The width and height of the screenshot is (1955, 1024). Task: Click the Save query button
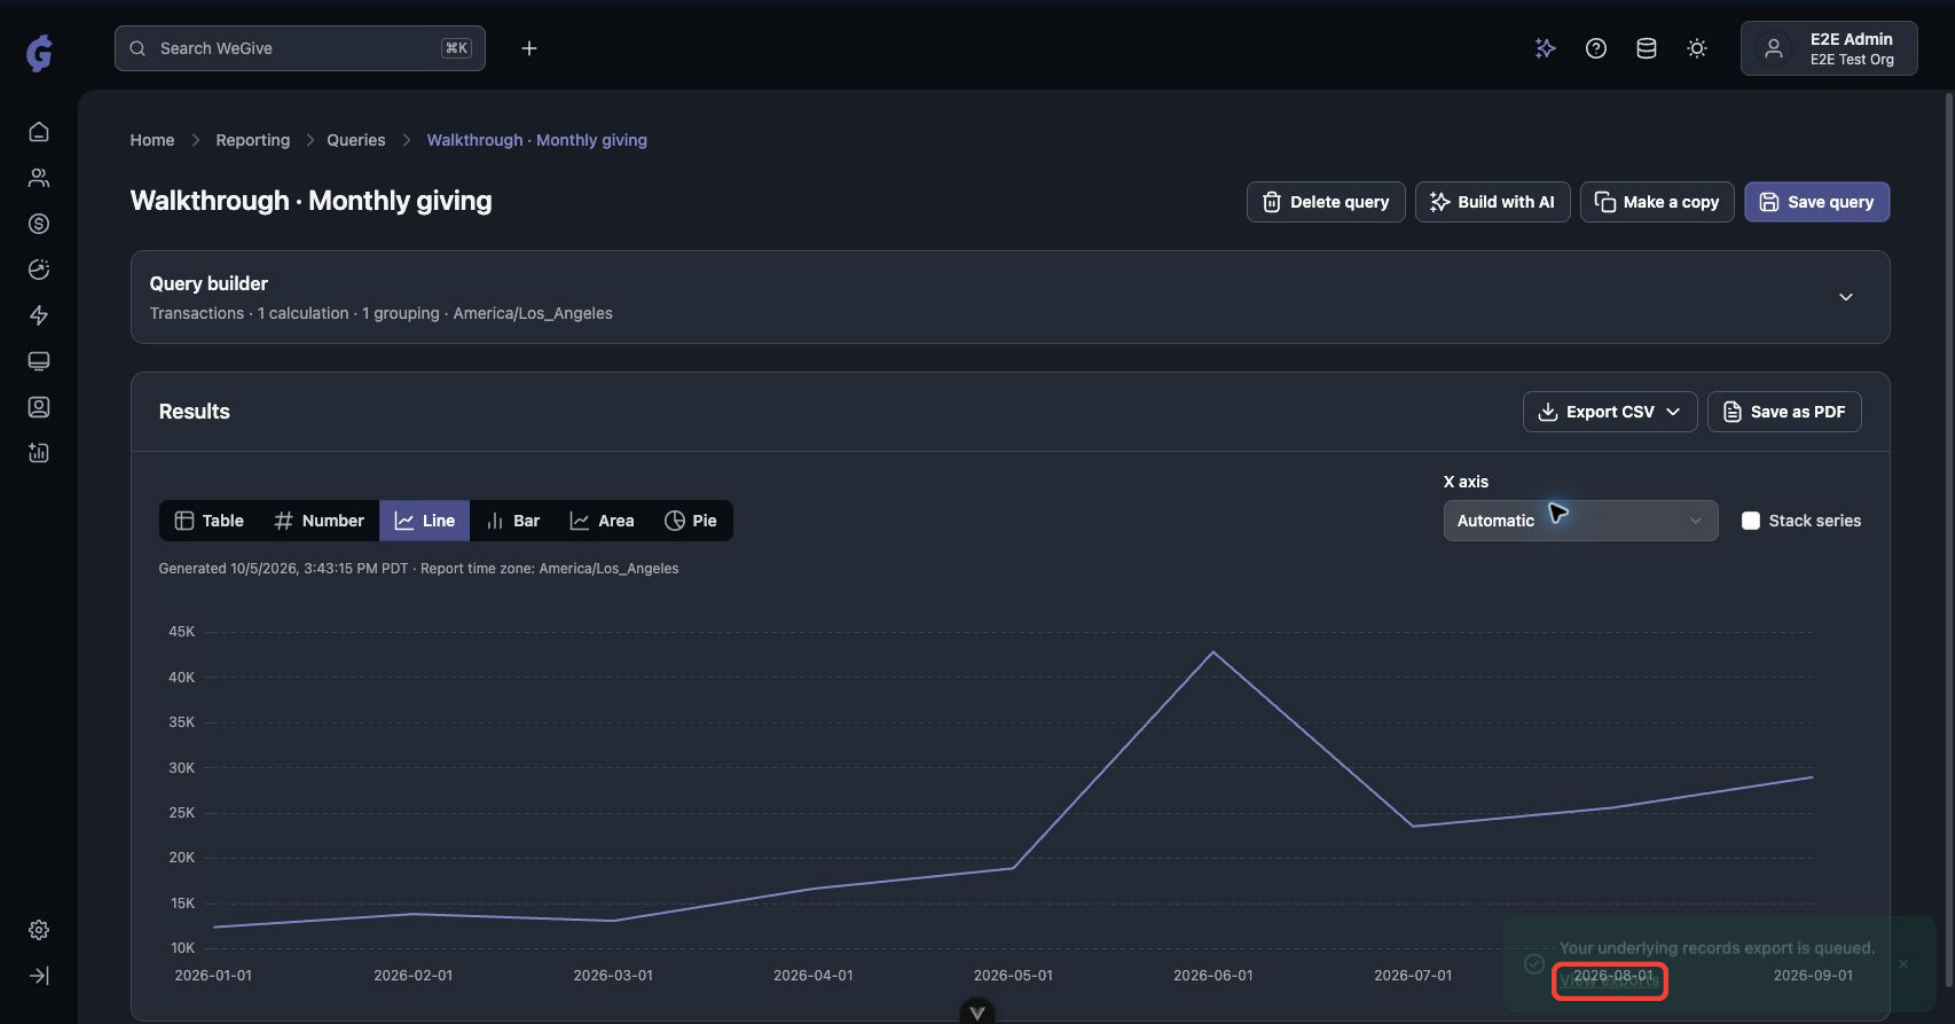[1816, 202]
